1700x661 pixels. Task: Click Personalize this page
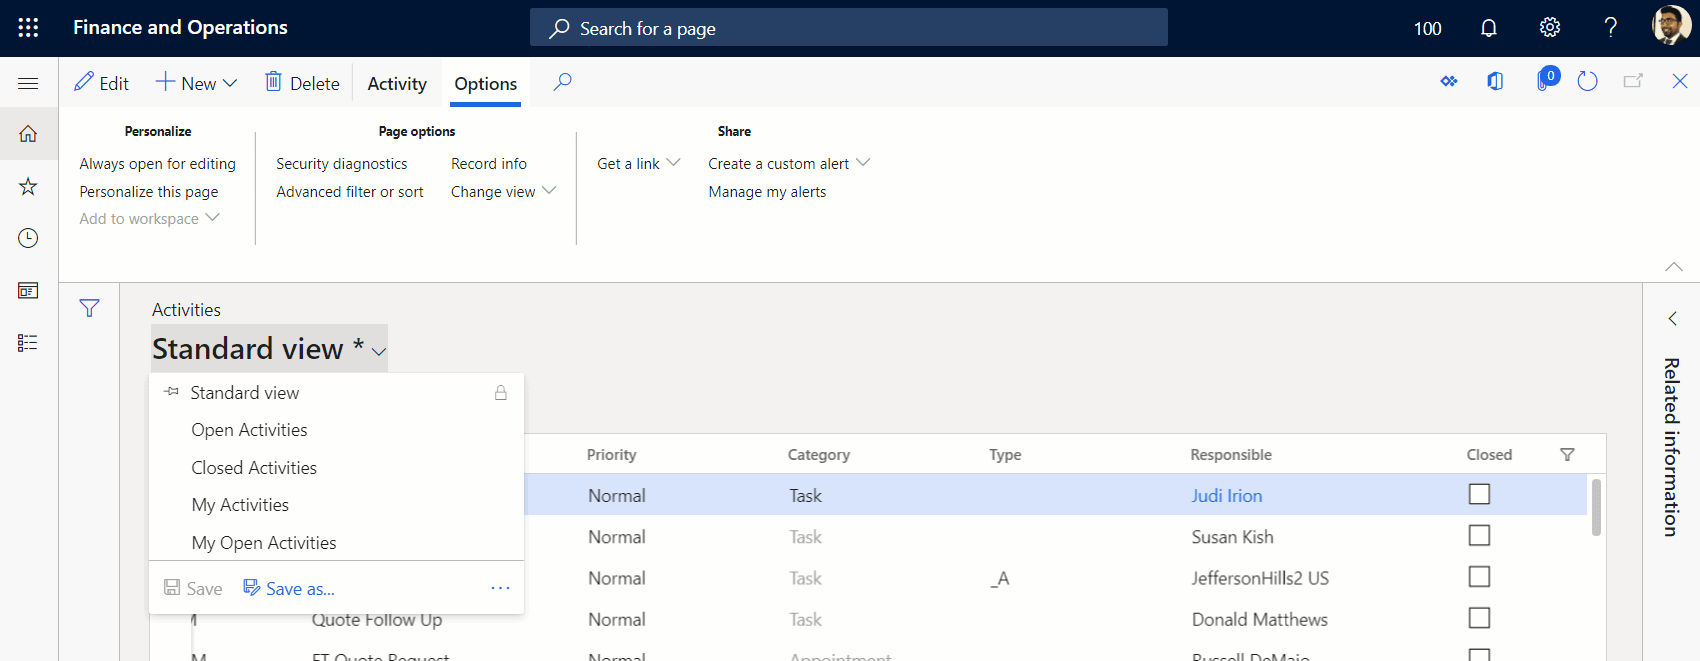(149, 192)
